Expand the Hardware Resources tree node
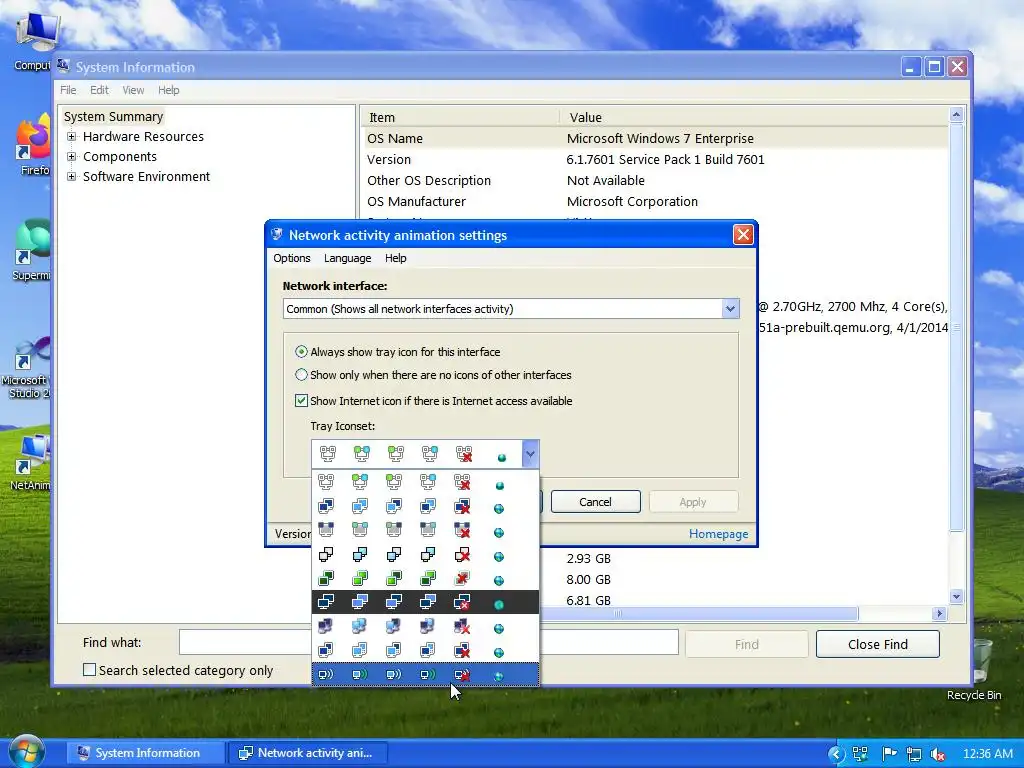The width and height of the screenshot is (1024, 768). click(x=72, y=136)
